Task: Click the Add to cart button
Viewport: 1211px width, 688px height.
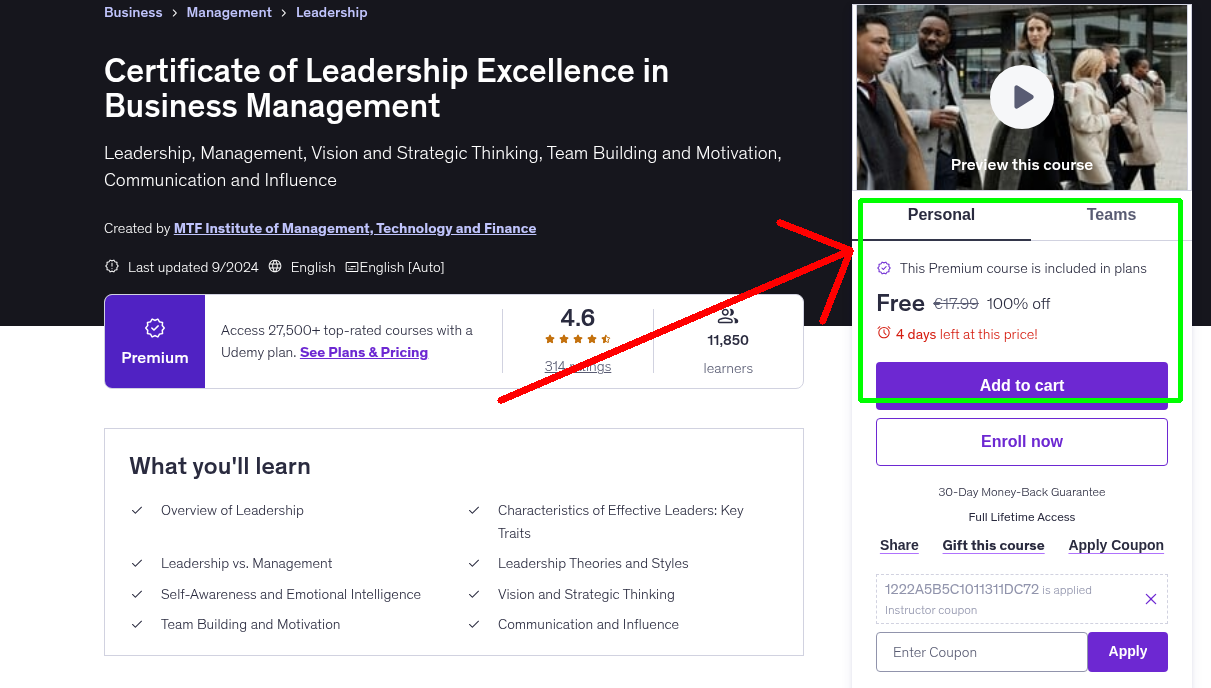Action: 1021,384
